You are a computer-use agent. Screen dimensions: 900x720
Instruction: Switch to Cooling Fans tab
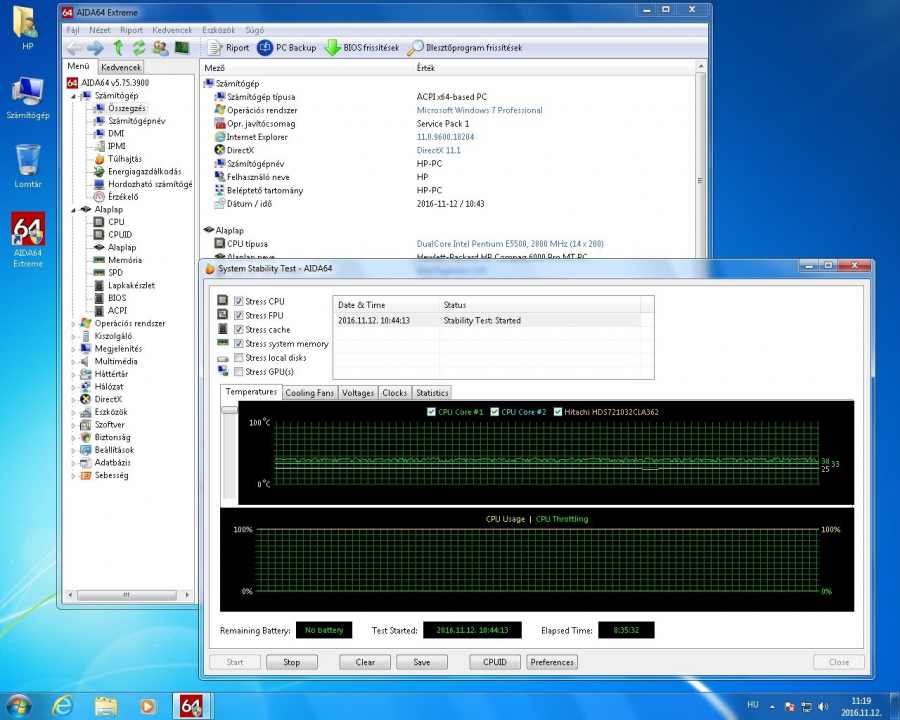pyautogui.click(x=309, y=393)
